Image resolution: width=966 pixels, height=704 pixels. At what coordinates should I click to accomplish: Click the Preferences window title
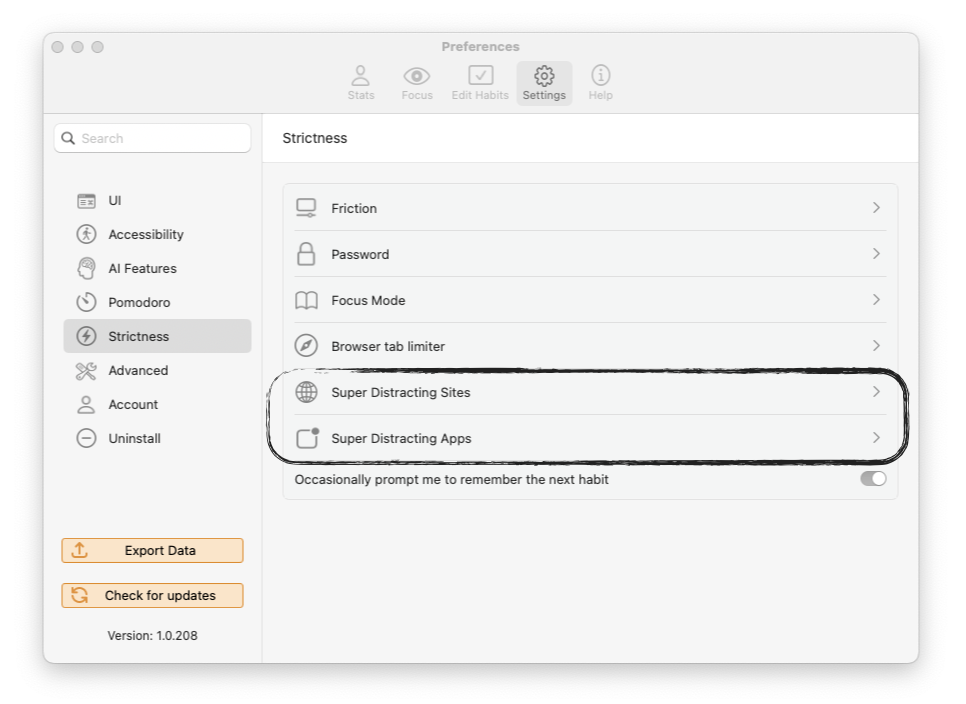pyautogui.click(x=481, y=47)
